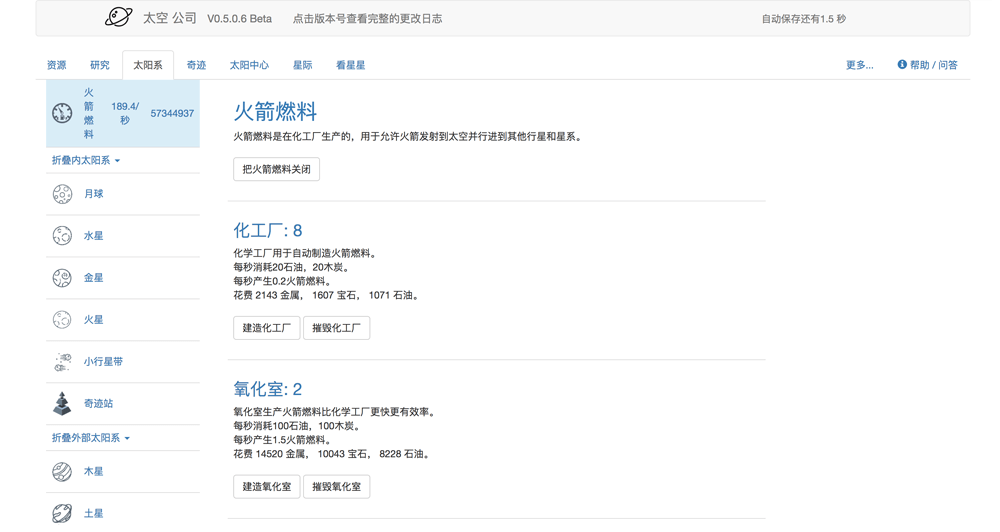
Task: Click 摧毁氧化室 button
Action: point(336,487)
